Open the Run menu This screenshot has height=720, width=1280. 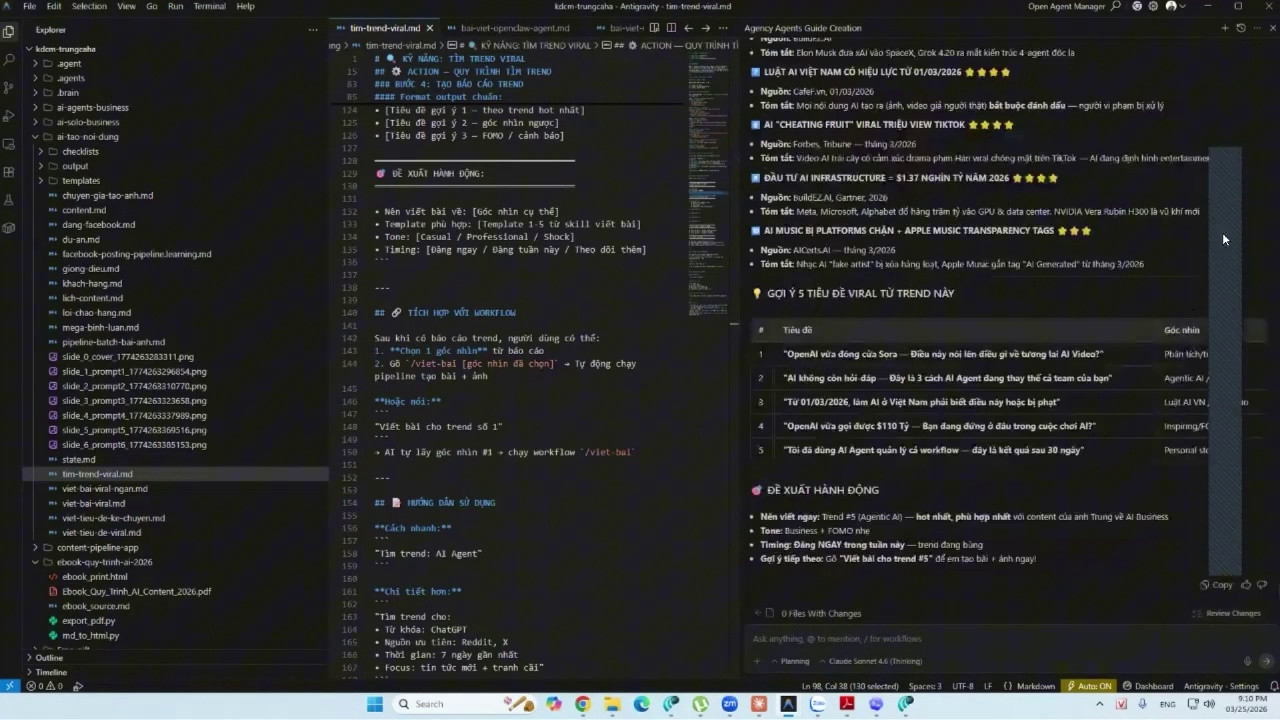click(175, 6)
